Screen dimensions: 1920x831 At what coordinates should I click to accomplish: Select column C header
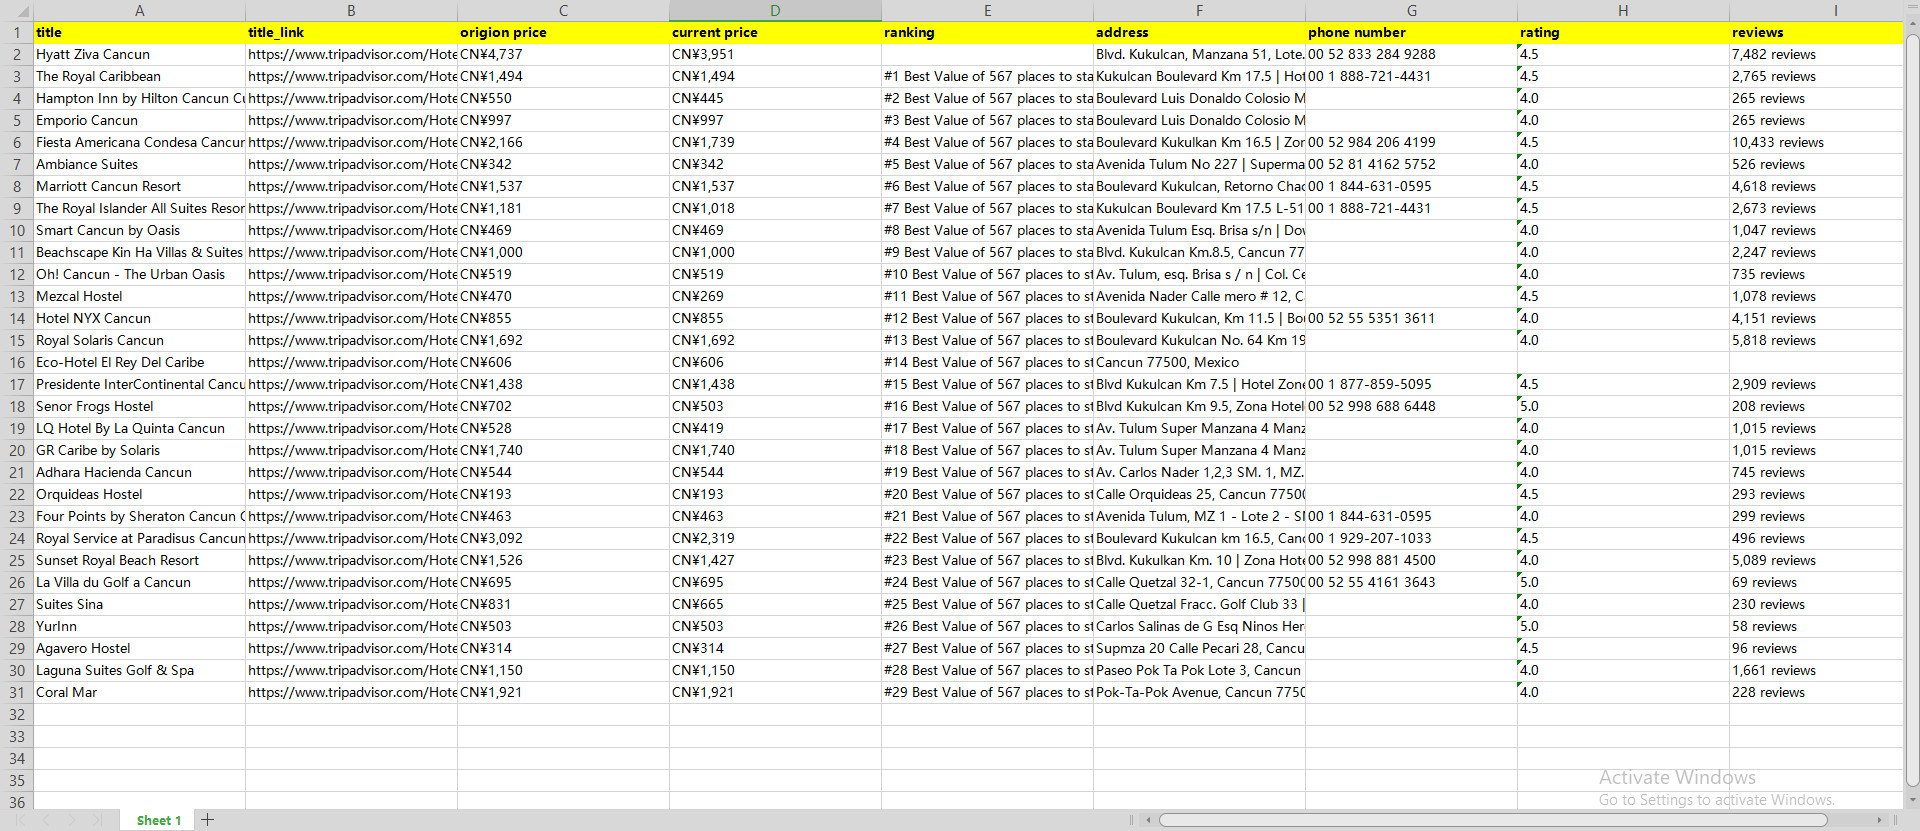[x=563, y=11]
